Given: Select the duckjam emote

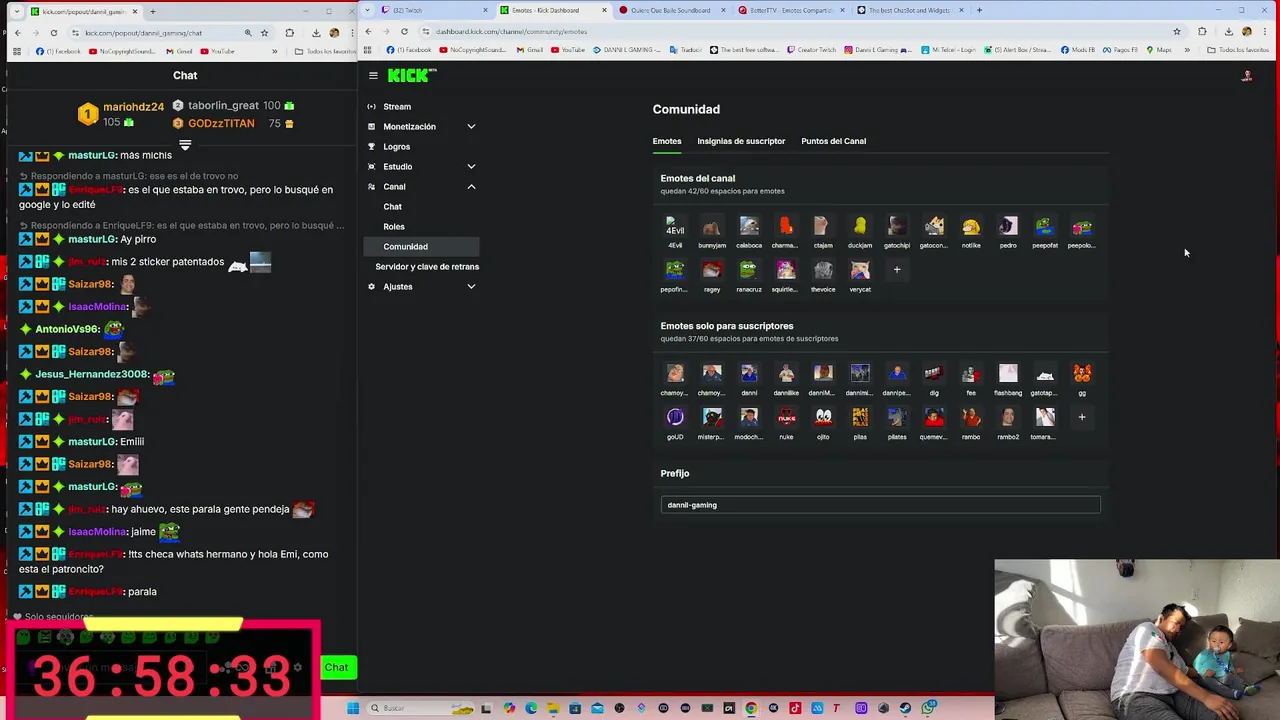Looking at the screenshot, I should click(x=860, y=231).
